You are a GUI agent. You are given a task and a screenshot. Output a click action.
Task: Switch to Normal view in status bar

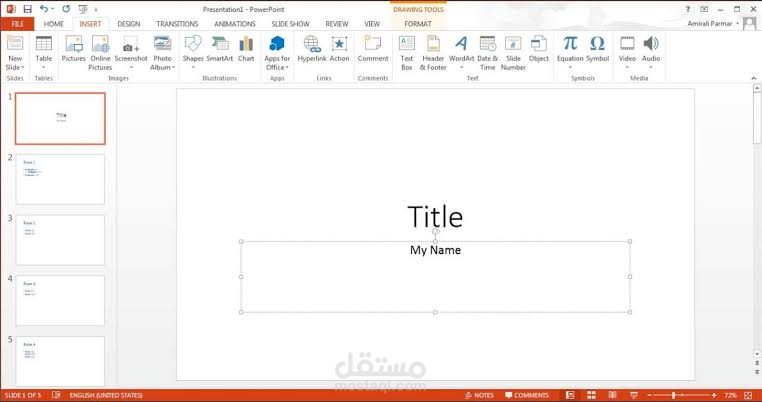(570, 395)
